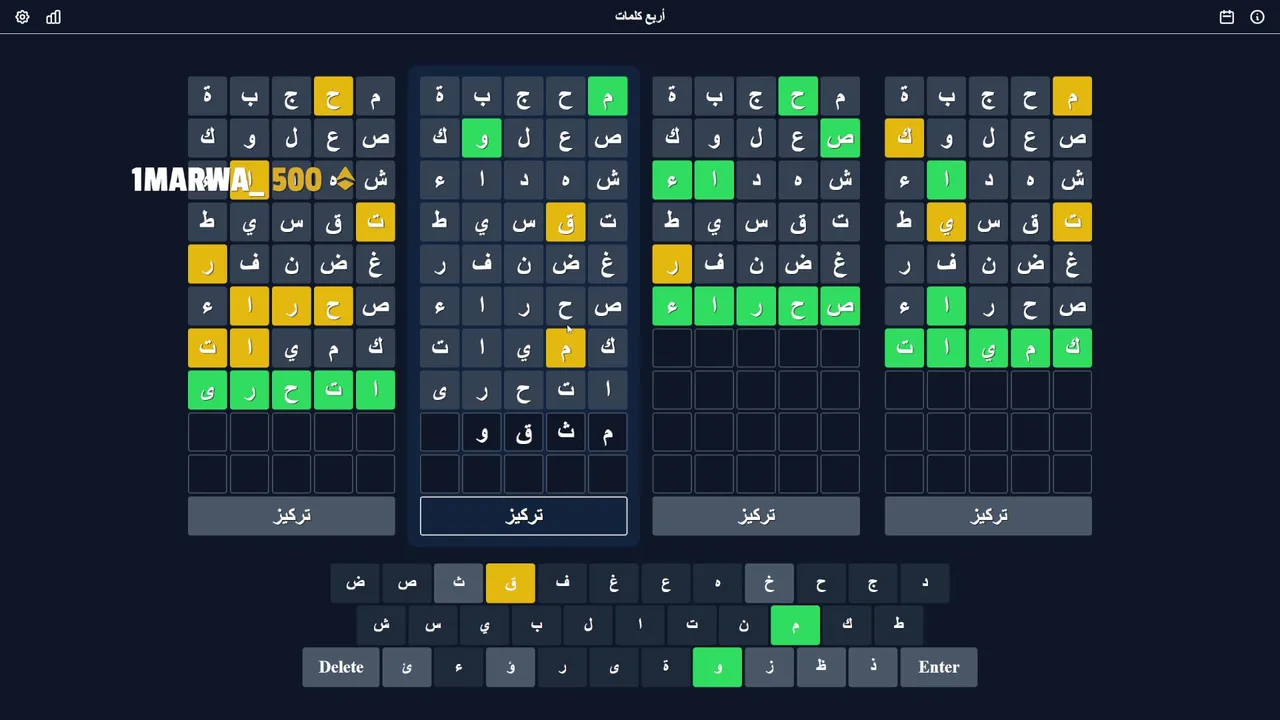Tap the ع key on the keyboard

666,583
